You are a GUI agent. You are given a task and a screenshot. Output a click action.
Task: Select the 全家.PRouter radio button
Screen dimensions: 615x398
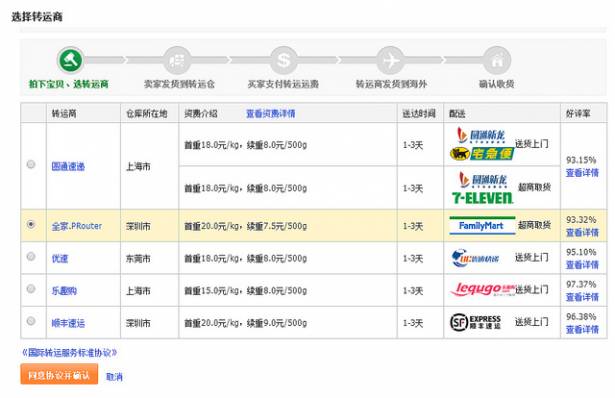click(31, 224)
